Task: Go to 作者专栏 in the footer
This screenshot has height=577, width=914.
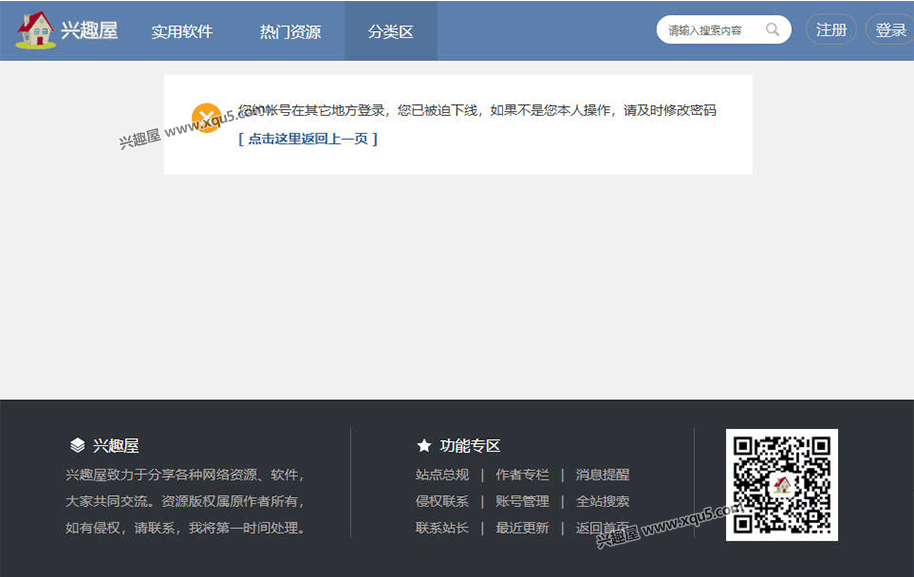Action: pos(522,475)
